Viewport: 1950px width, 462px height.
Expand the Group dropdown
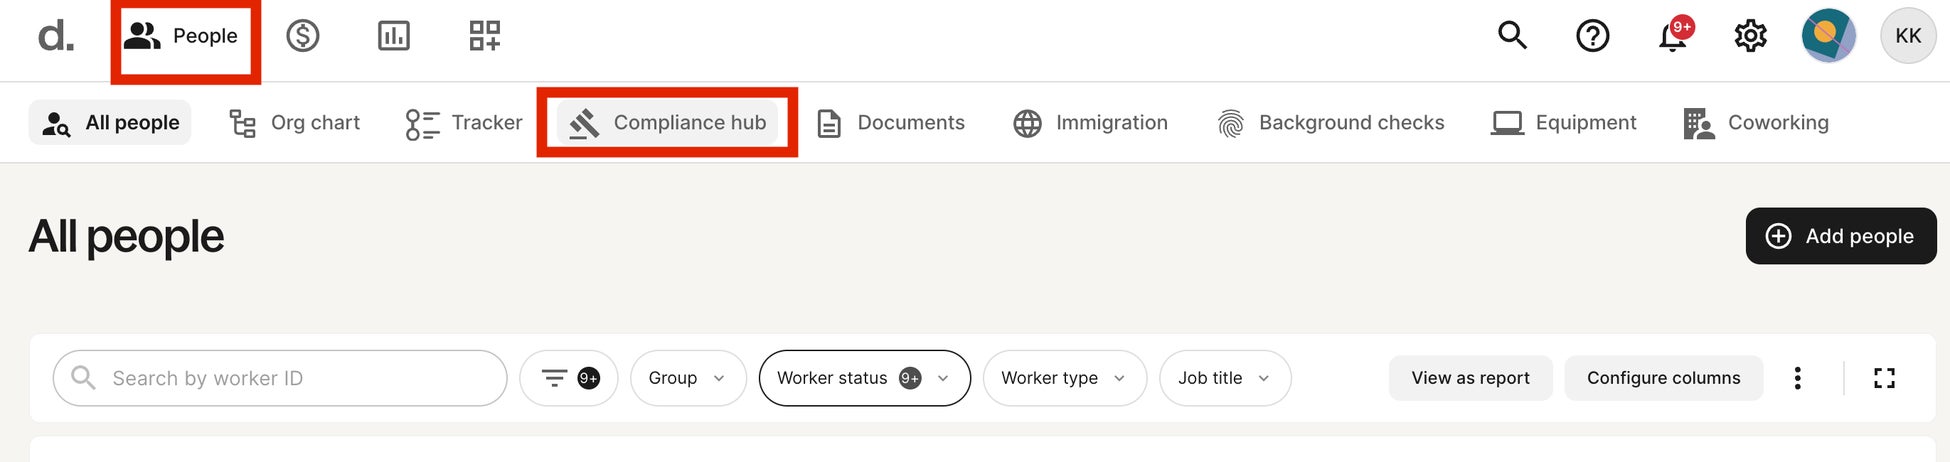pyautogui.click(x=687, y=378)
